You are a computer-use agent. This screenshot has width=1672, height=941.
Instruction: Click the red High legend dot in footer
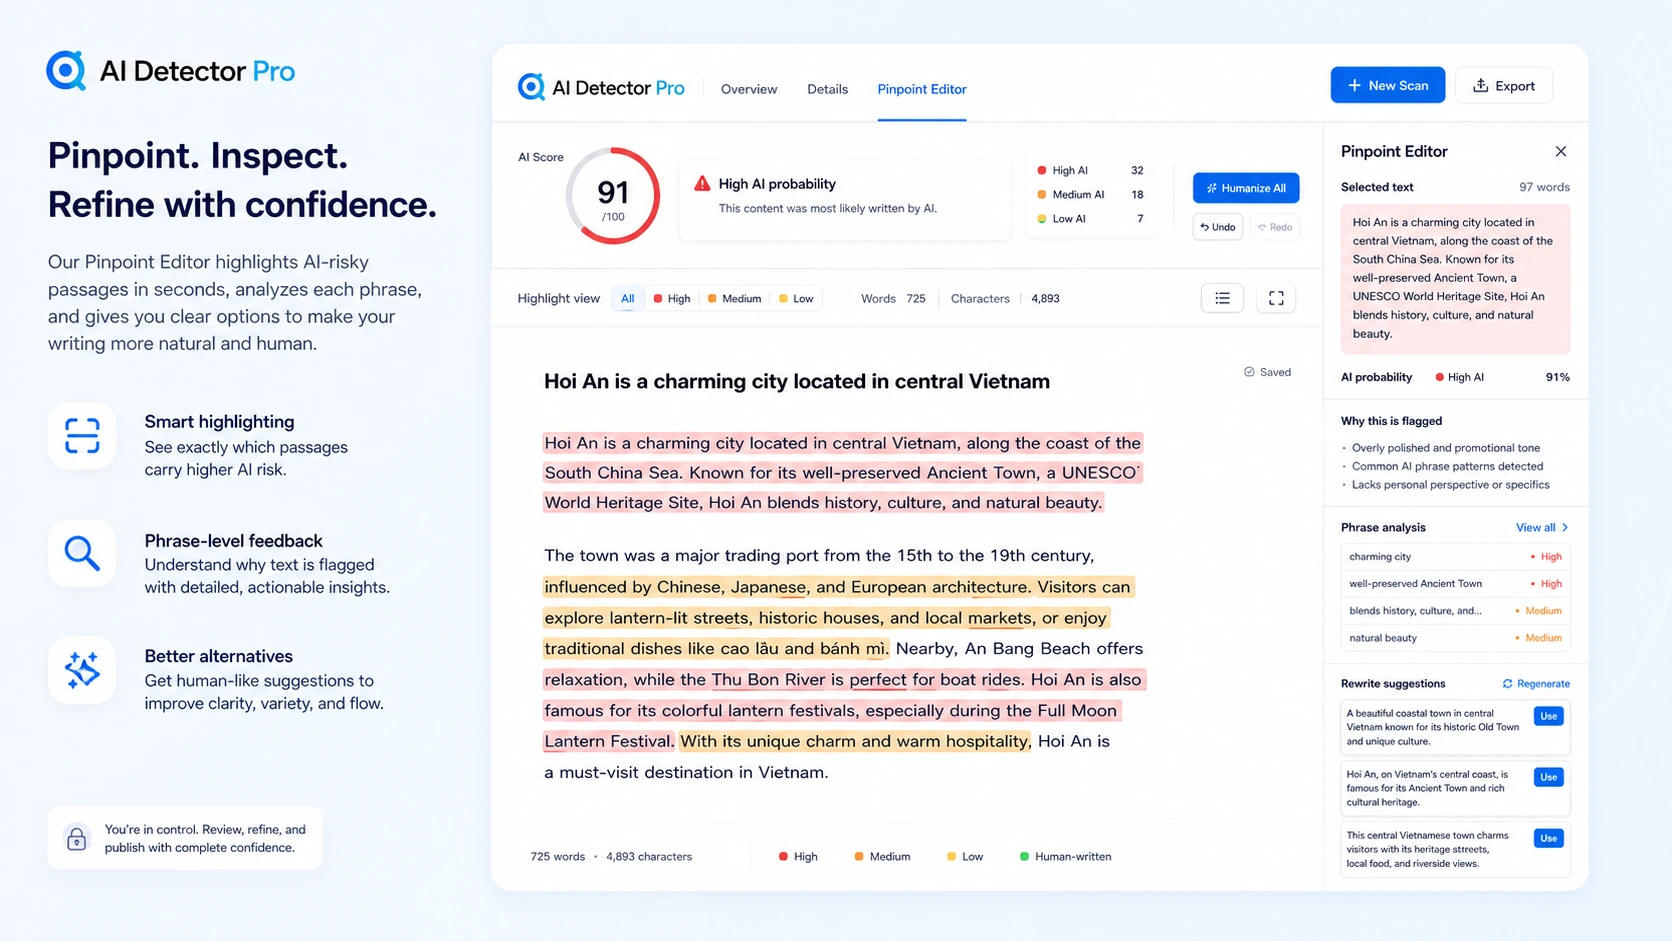[783, 856]
